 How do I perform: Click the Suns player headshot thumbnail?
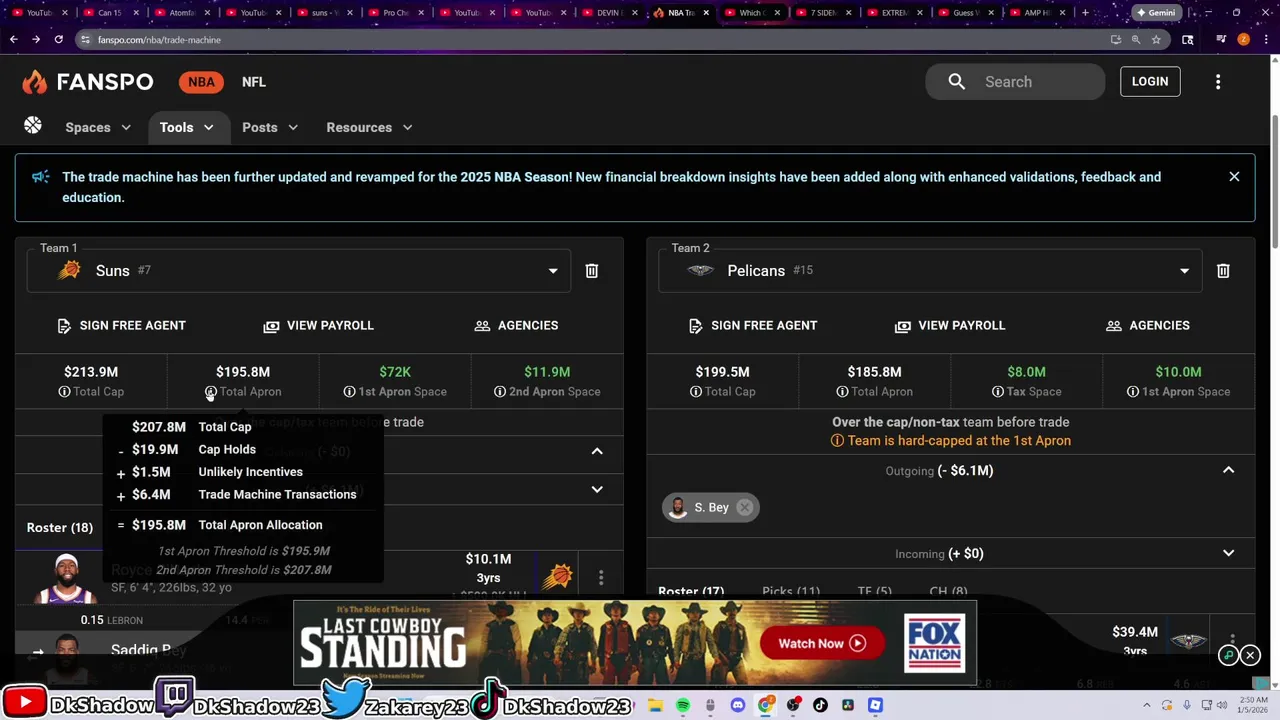coord(67,578)
